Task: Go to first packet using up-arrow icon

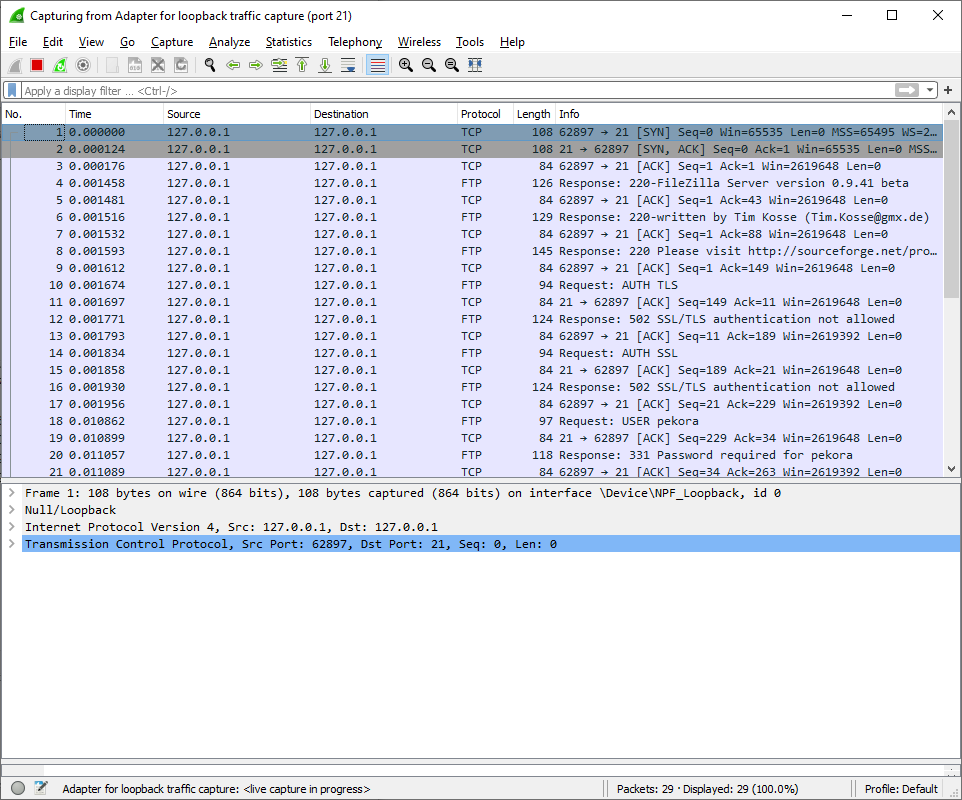Action: [x=303, y=64]
